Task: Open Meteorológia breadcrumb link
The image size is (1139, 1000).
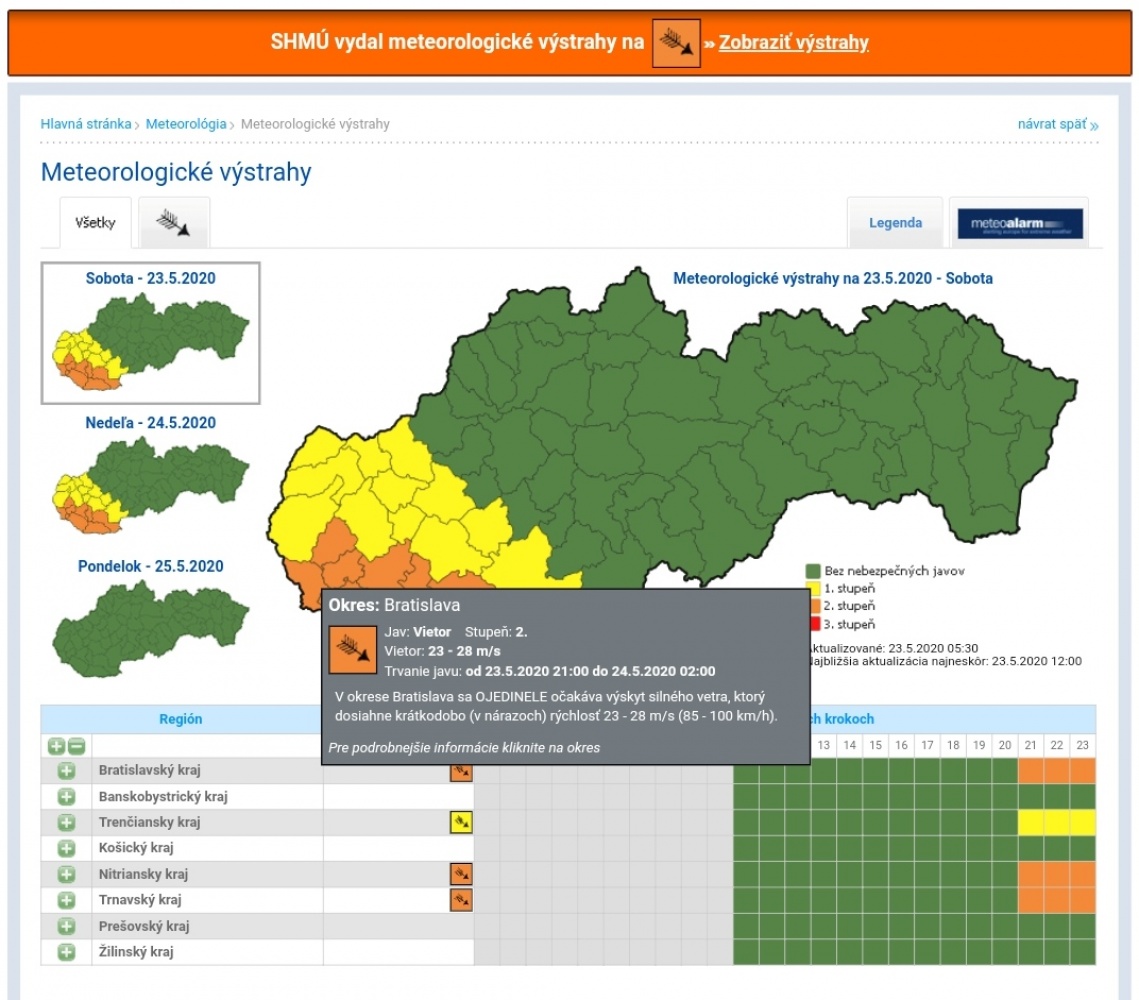Action: (x=186, y=124)
